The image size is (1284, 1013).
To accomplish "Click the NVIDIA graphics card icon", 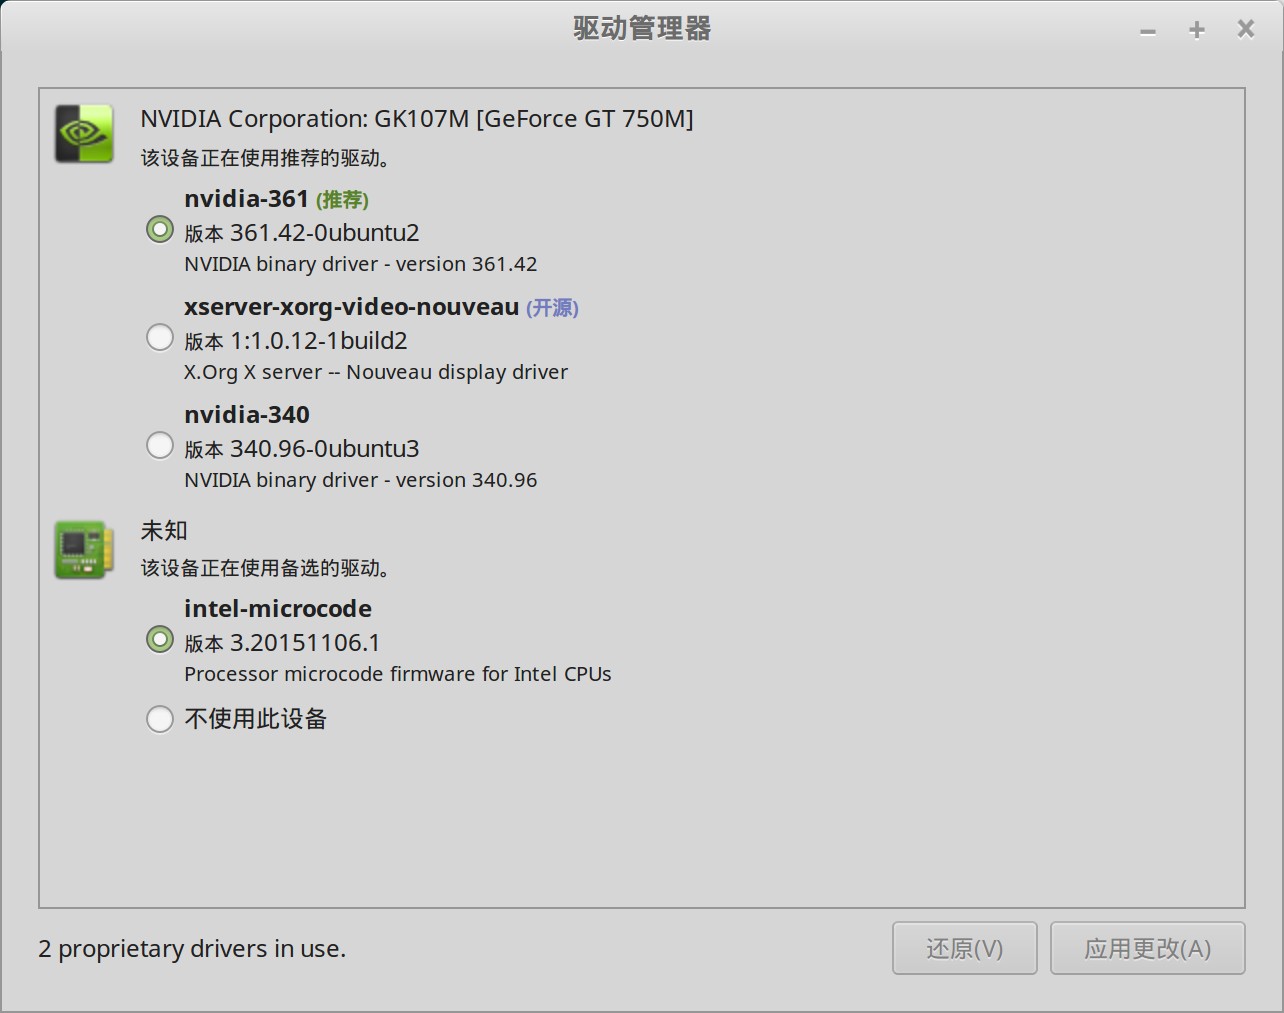I will [x=84, y=133].
